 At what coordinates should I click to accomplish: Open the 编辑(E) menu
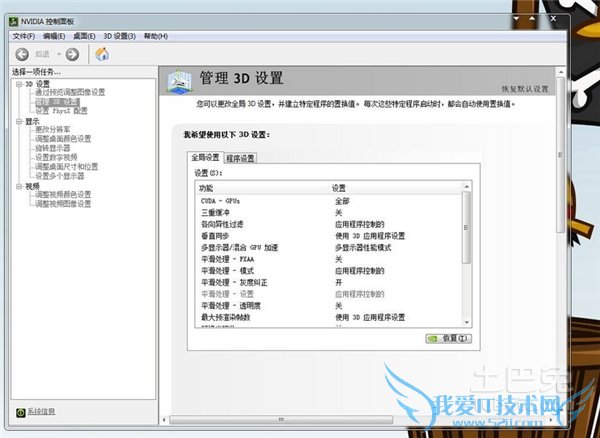[54, 36]
